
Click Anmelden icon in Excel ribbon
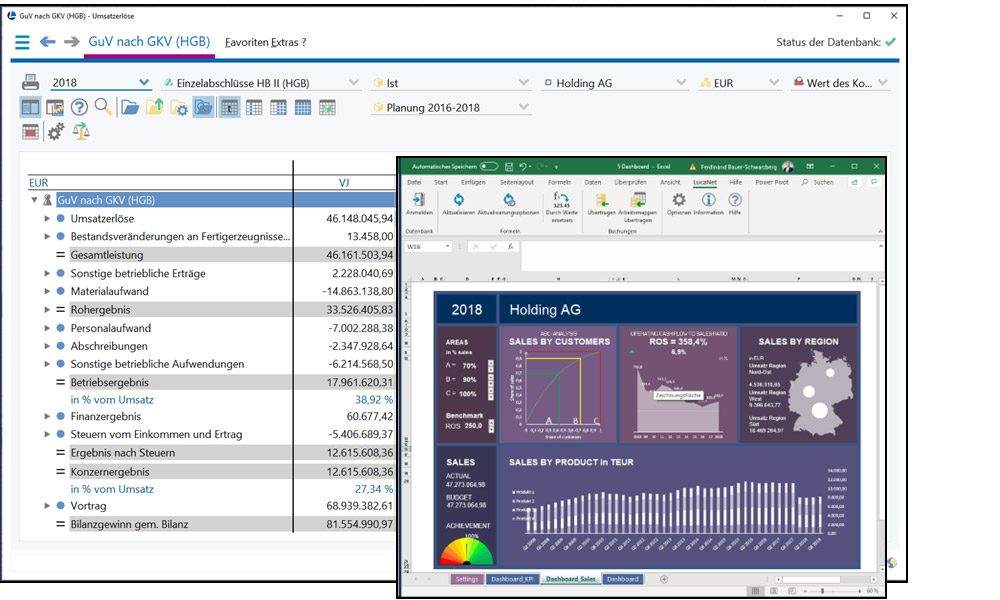(x=419, y=204)
